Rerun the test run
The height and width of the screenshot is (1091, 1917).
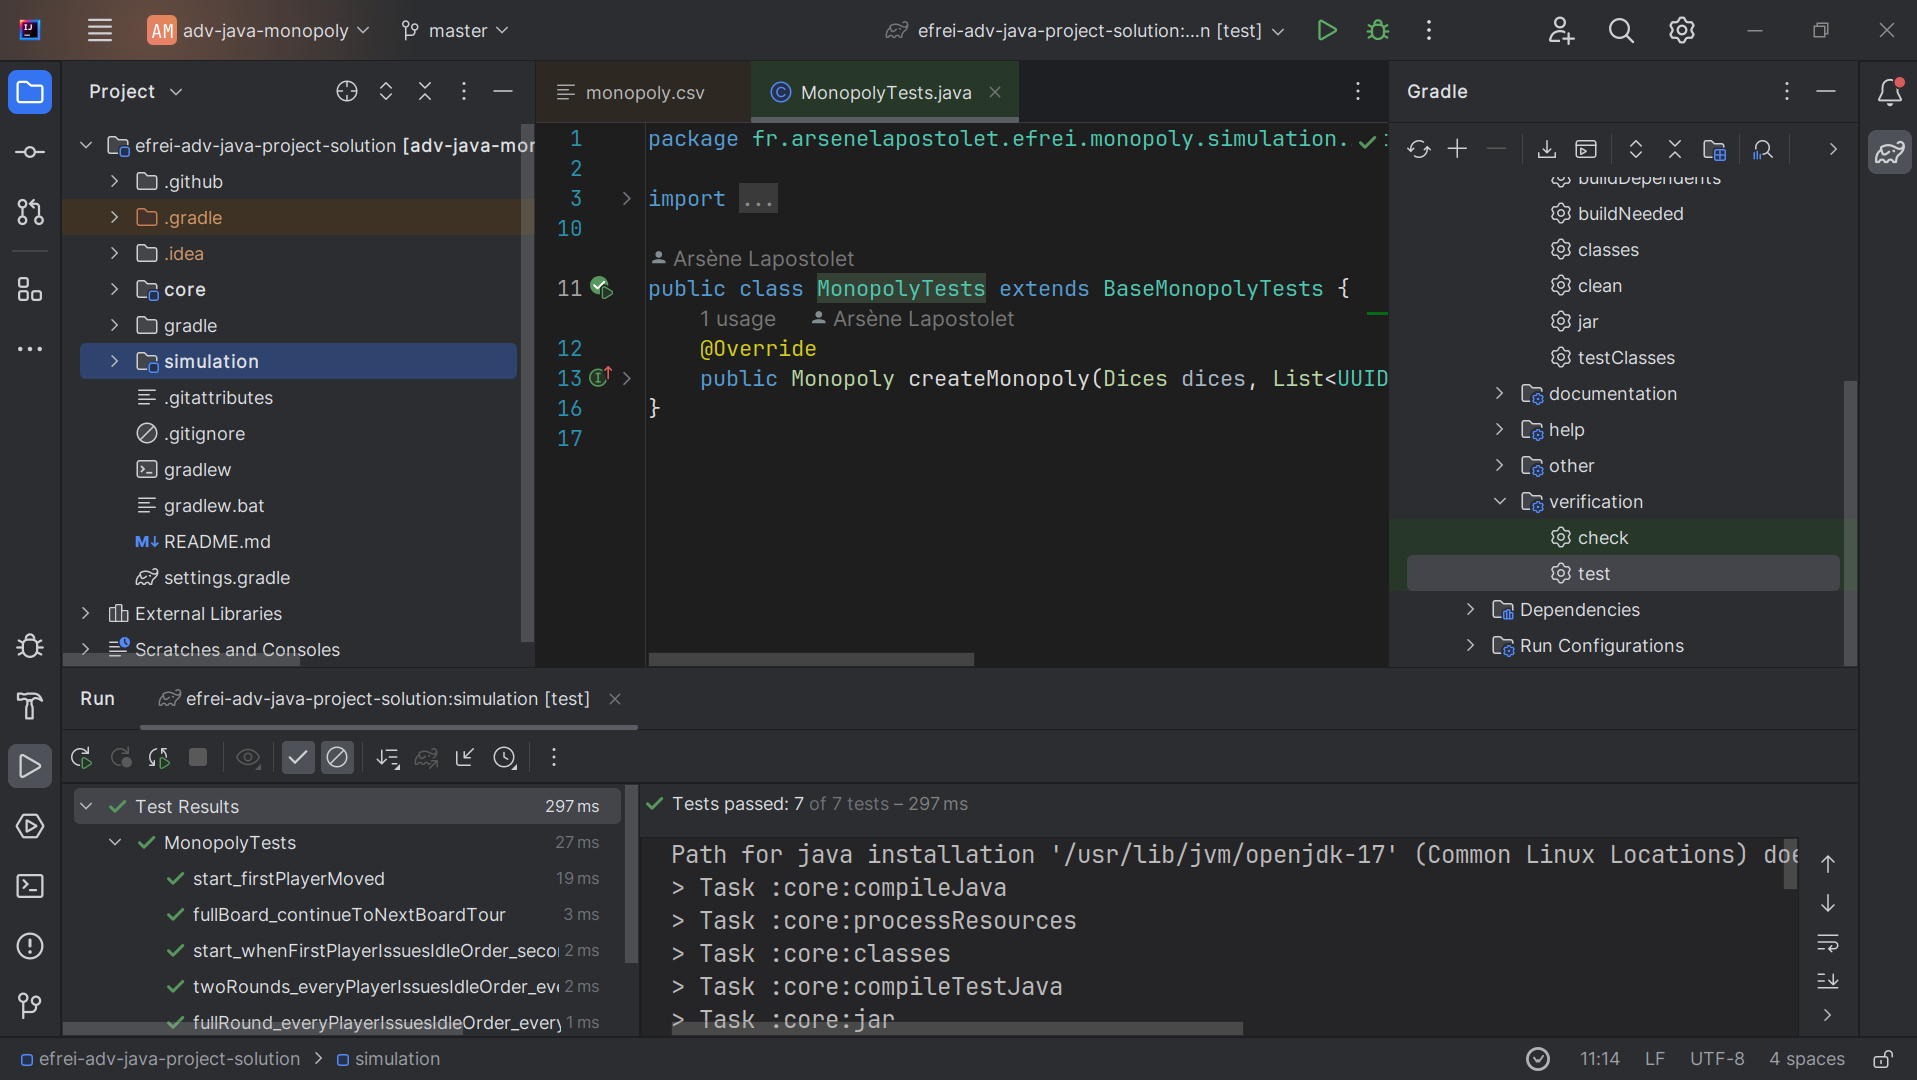click(81, 757)
